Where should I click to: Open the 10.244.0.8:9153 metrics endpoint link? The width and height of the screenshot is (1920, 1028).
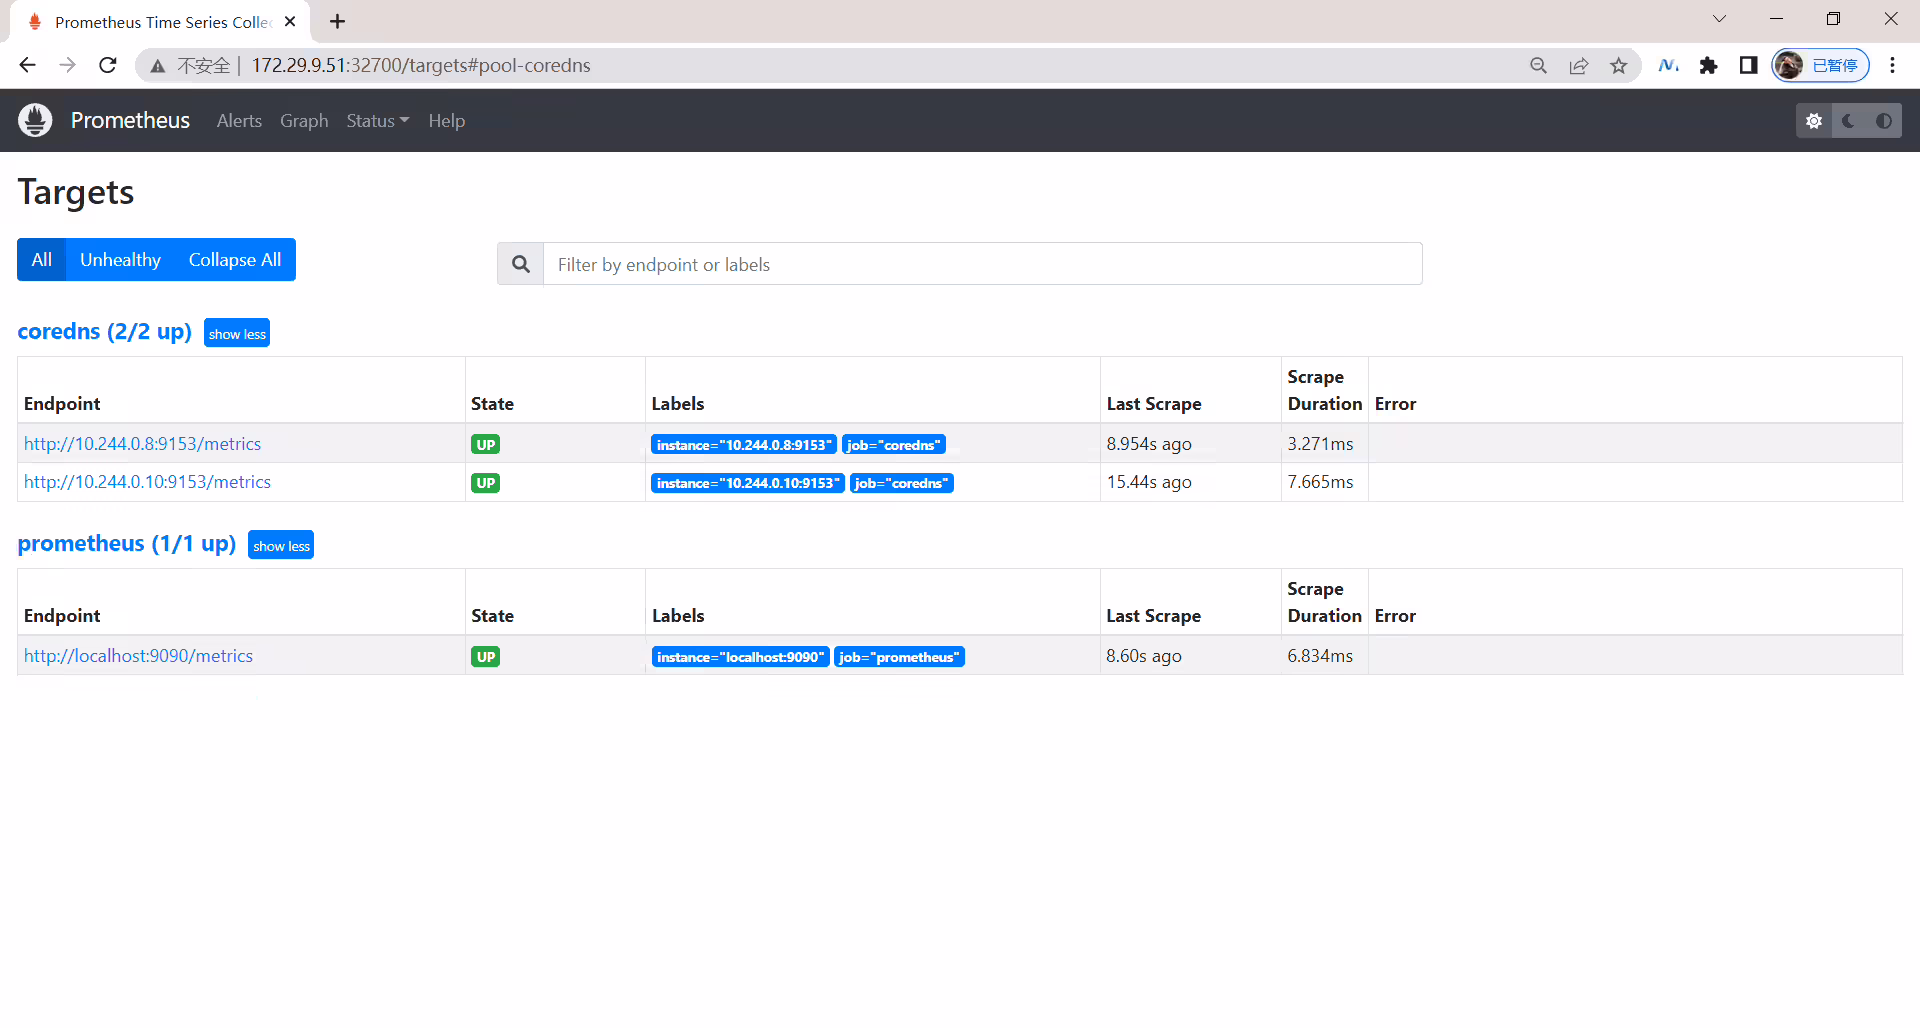pyautogui.click(x=142, y=444)
